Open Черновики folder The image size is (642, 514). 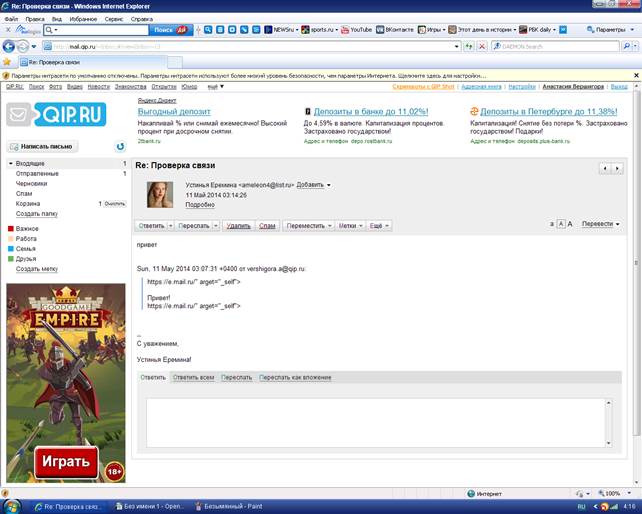31,183
